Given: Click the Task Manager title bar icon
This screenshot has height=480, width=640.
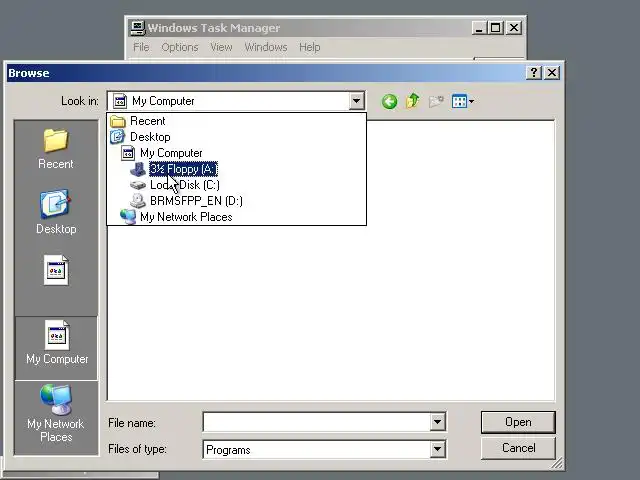Looking at the screenshot, I should [138, 27].
